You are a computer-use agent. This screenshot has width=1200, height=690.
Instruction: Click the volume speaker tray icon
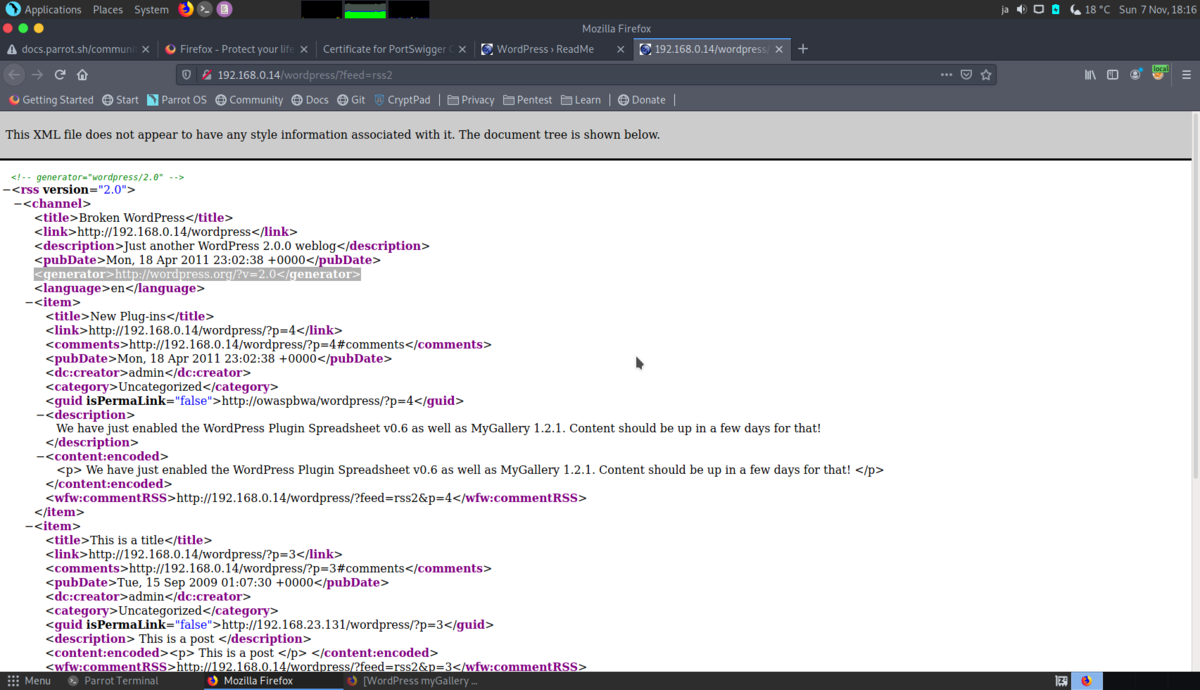[1021, 9]
